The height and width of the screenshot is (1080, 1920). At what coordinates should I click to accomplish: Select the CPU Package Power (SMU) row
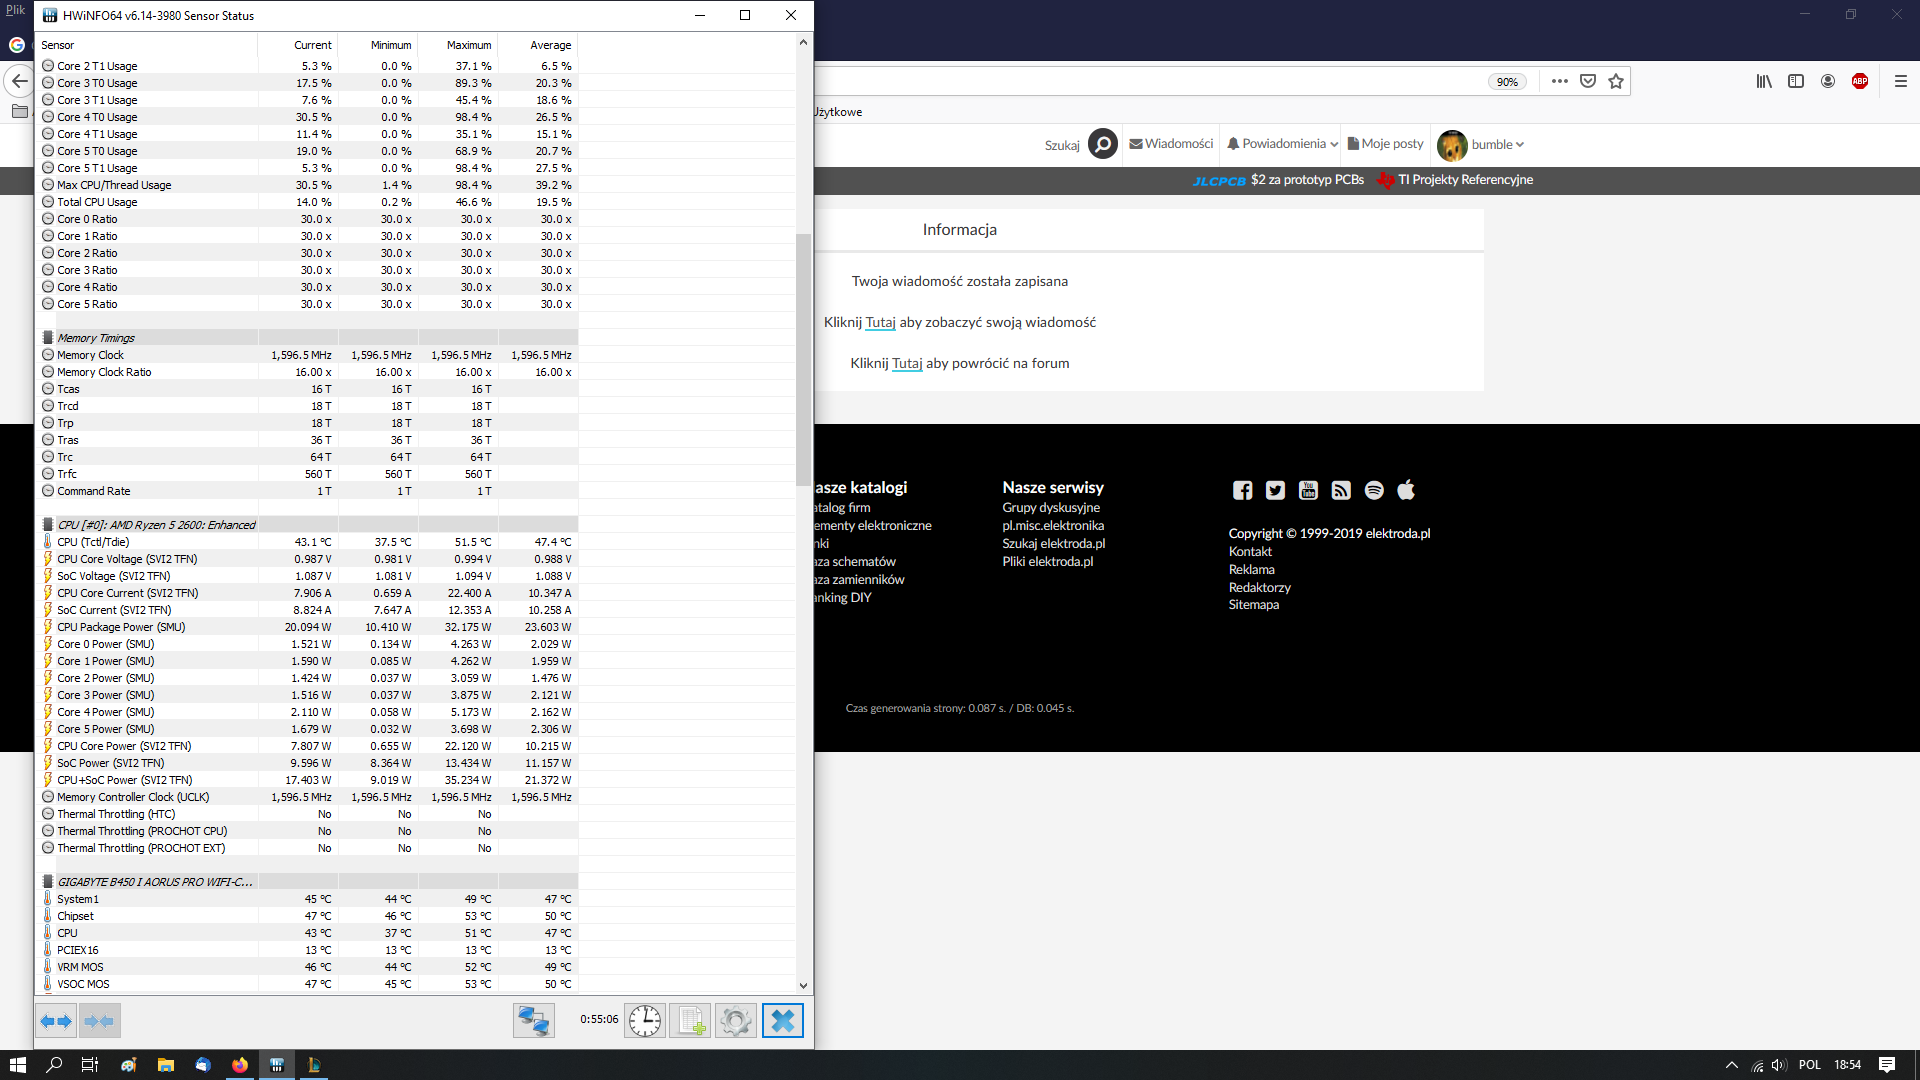pyautogui.click(x=121, y=627)
